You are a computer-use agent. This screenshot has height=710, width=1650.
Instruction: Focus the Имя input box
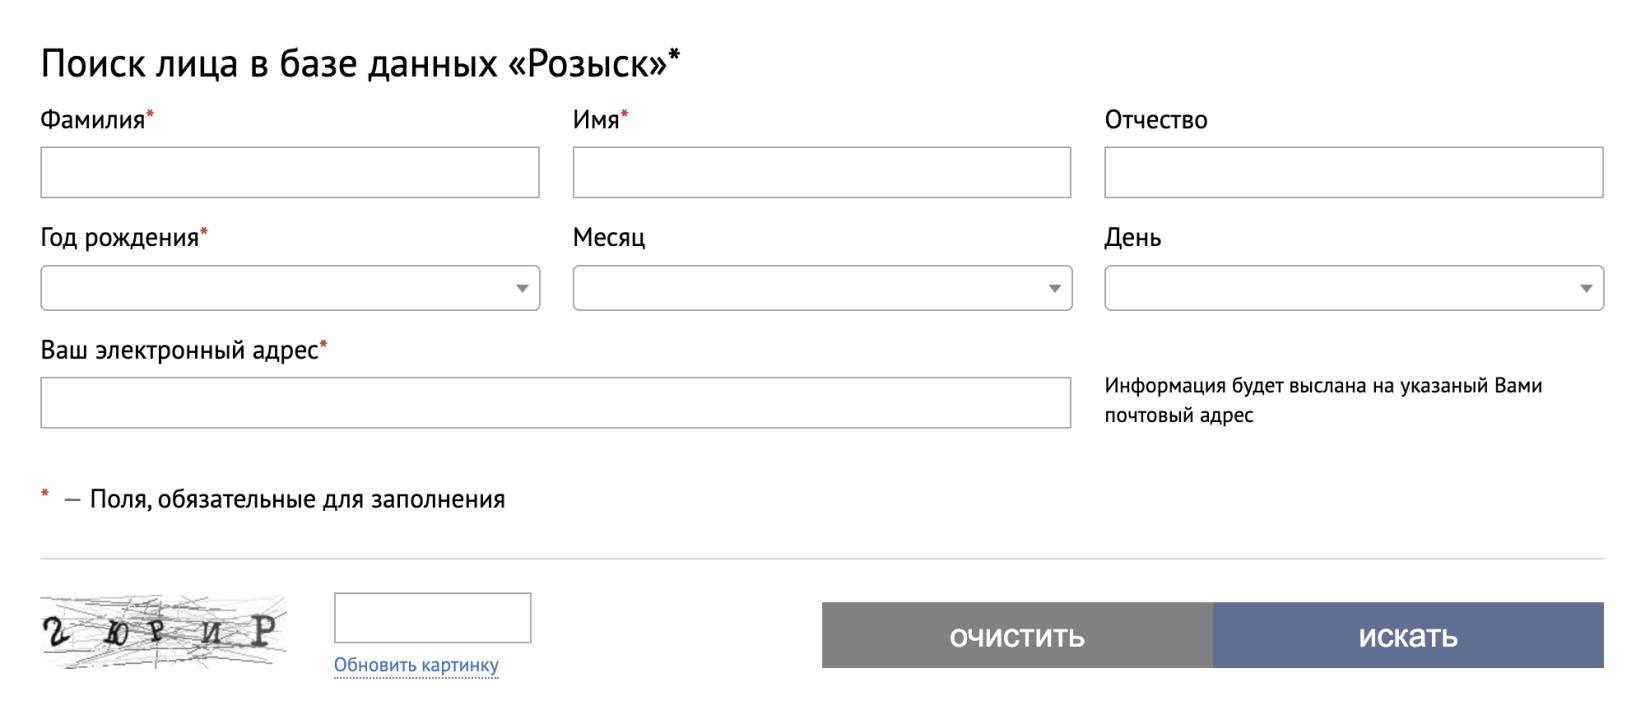821,172
